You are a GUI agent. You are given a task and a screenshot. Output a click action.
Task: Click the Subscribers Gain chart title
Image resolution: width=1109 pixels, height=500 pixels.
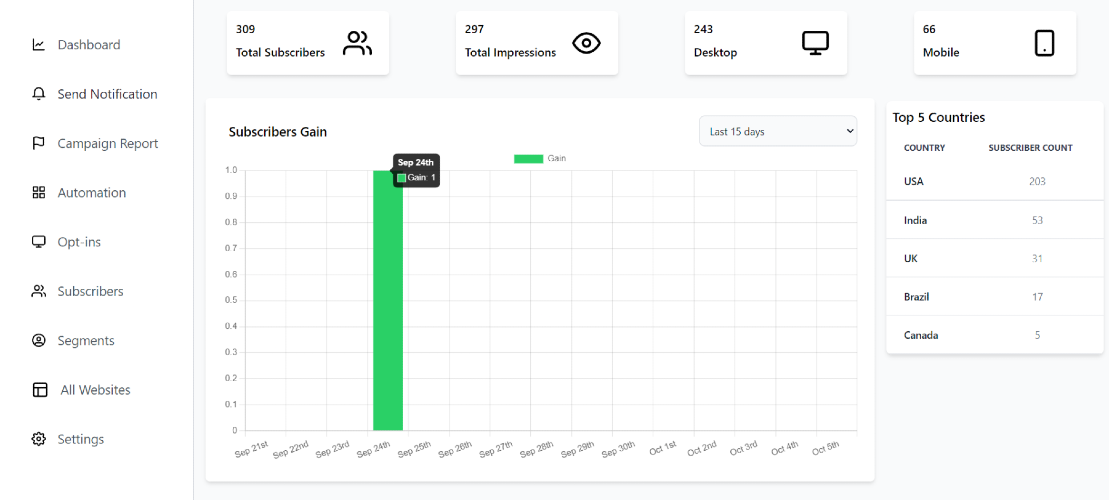[278, 132]
